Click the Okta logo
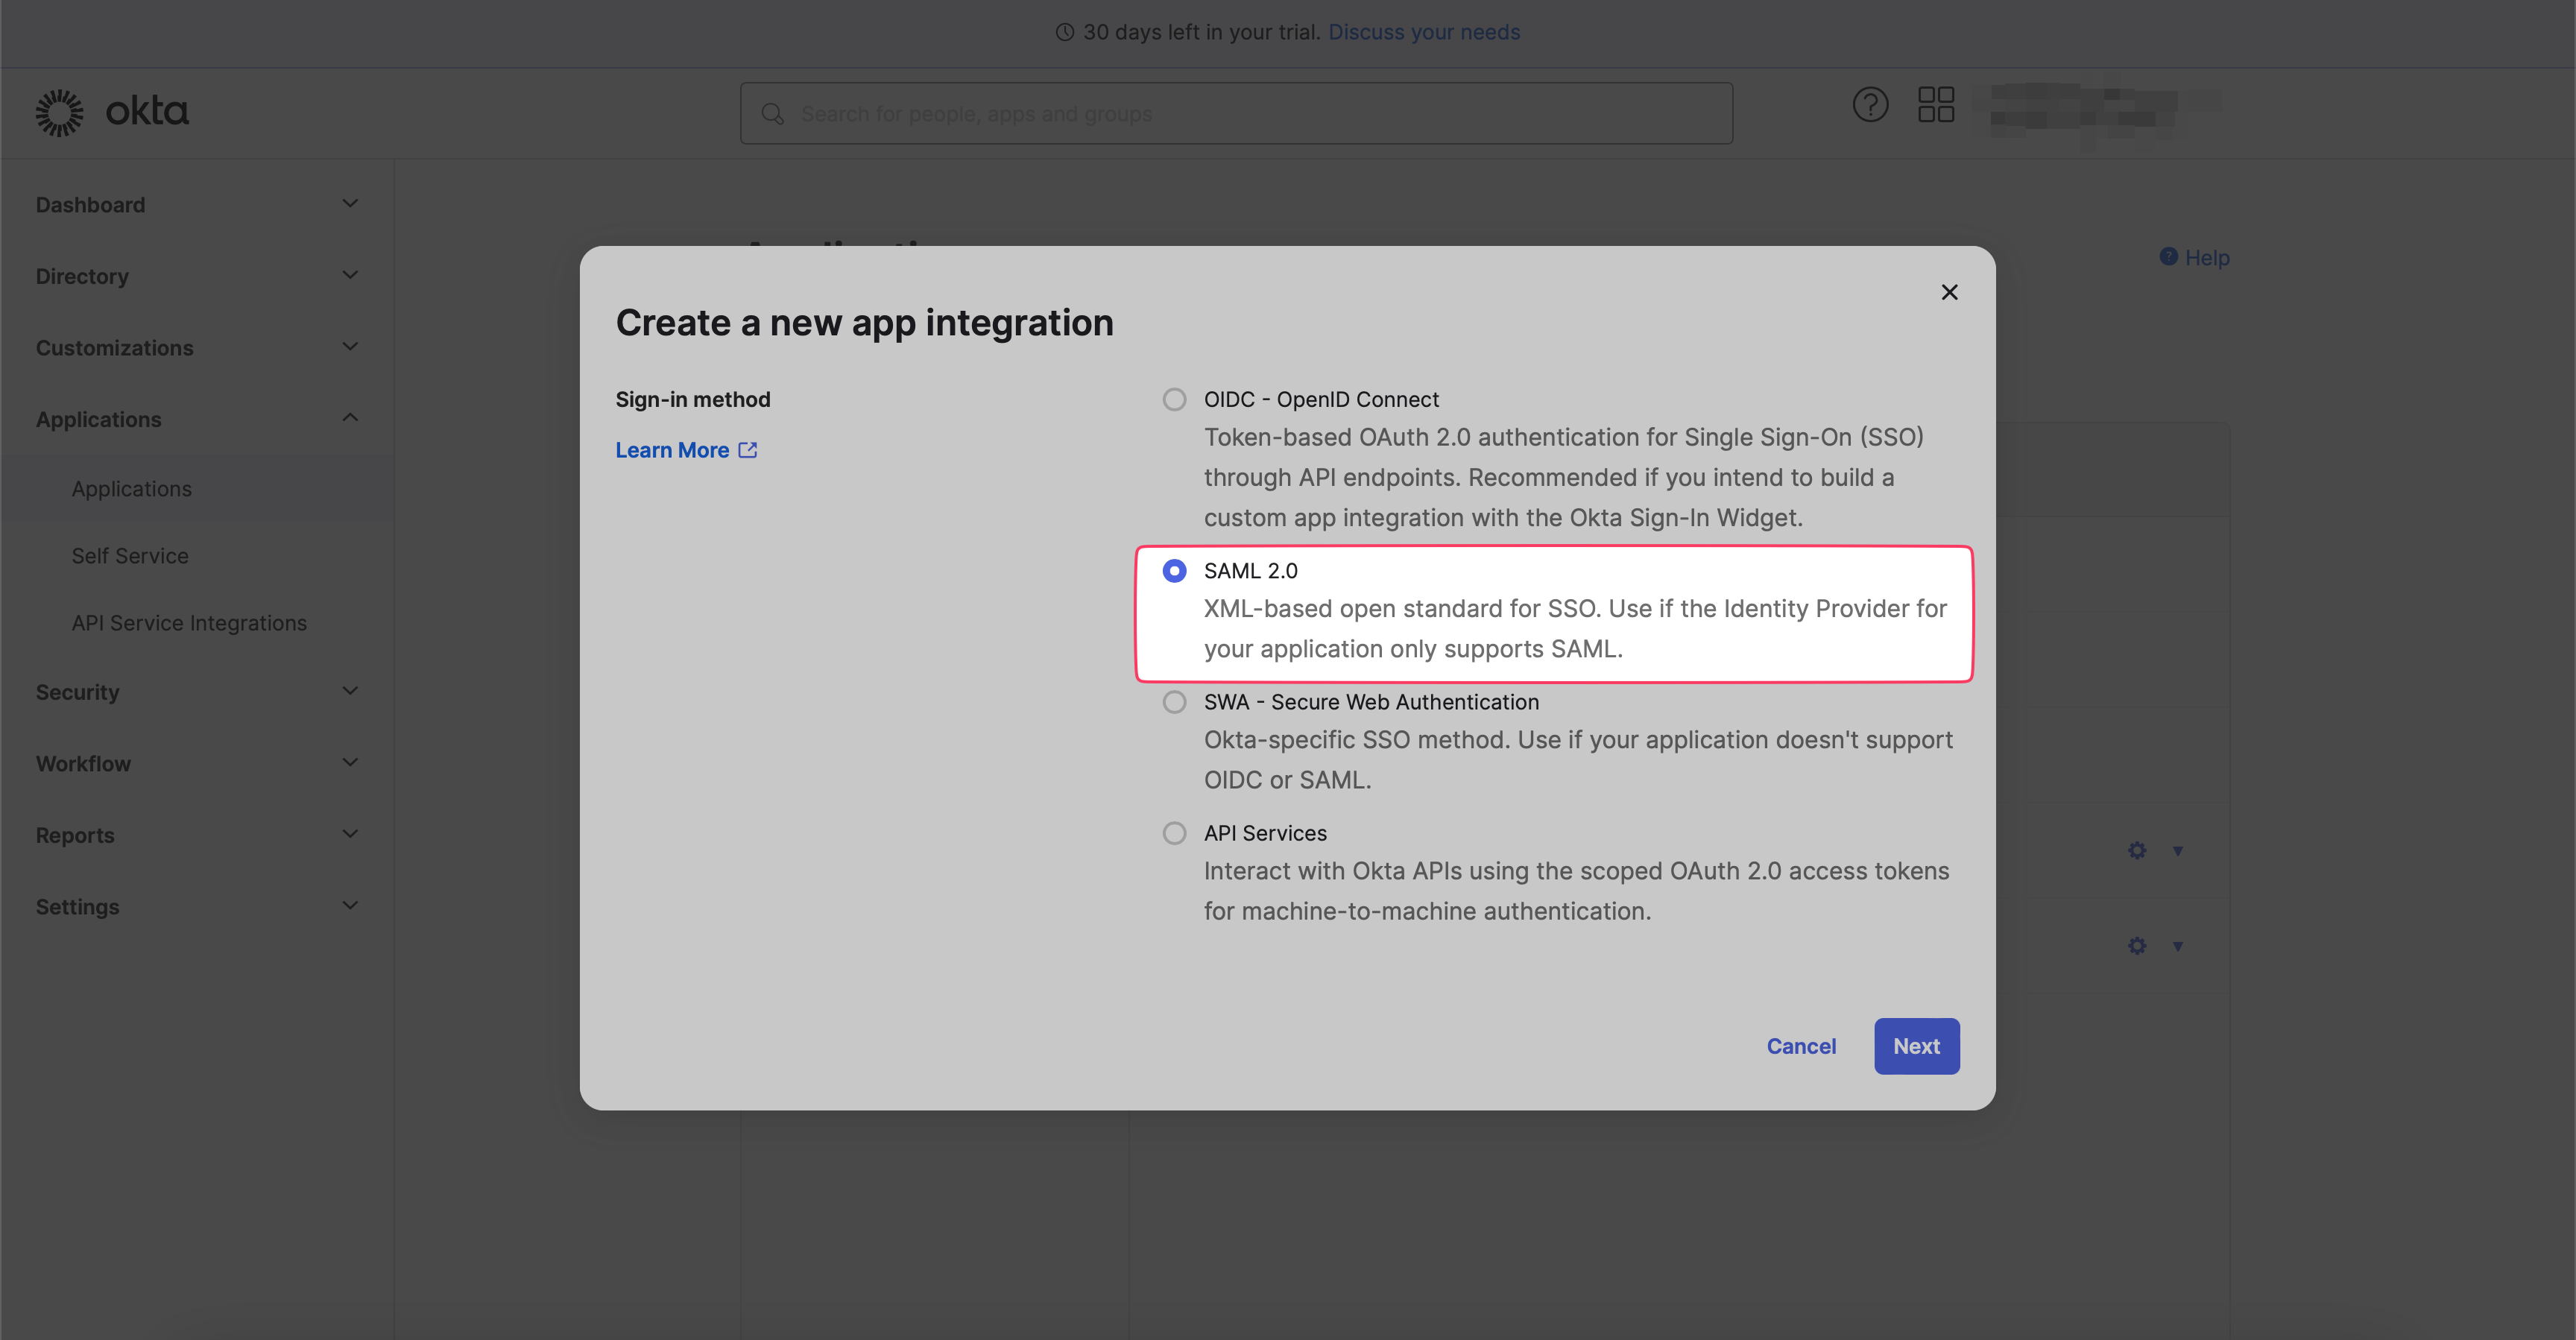Screen dimensions: 2576x1340 [112, 112]
